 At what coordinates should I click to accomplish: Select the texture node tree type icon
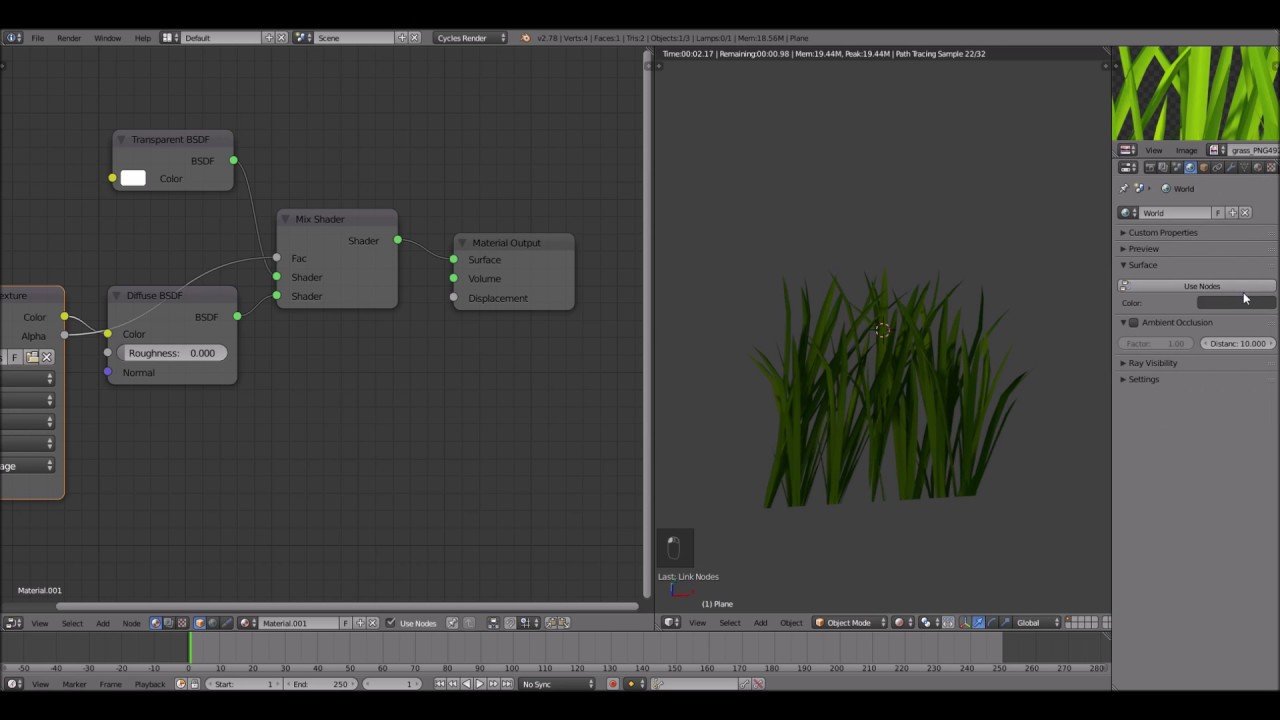[182, 623]
